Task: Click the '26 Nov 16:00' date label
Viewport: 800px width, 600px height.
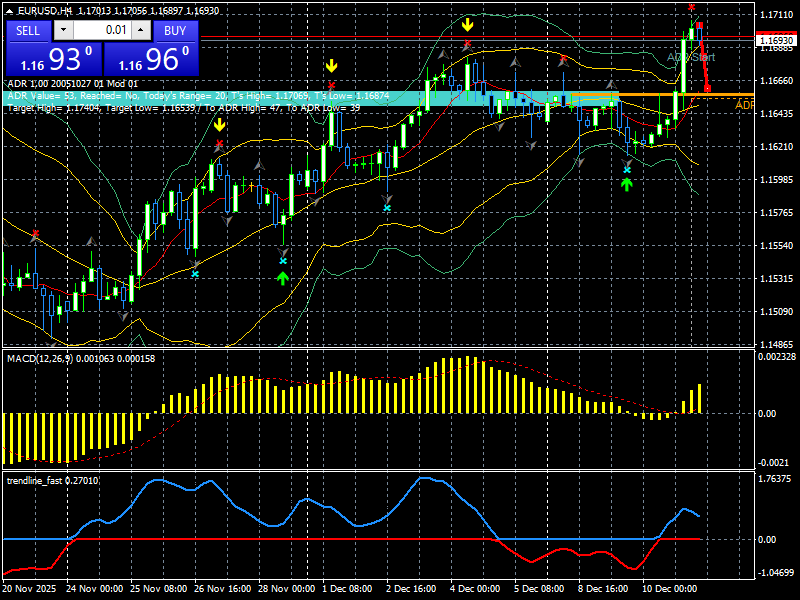Action: pyautogui.click(x=222, y=588)
